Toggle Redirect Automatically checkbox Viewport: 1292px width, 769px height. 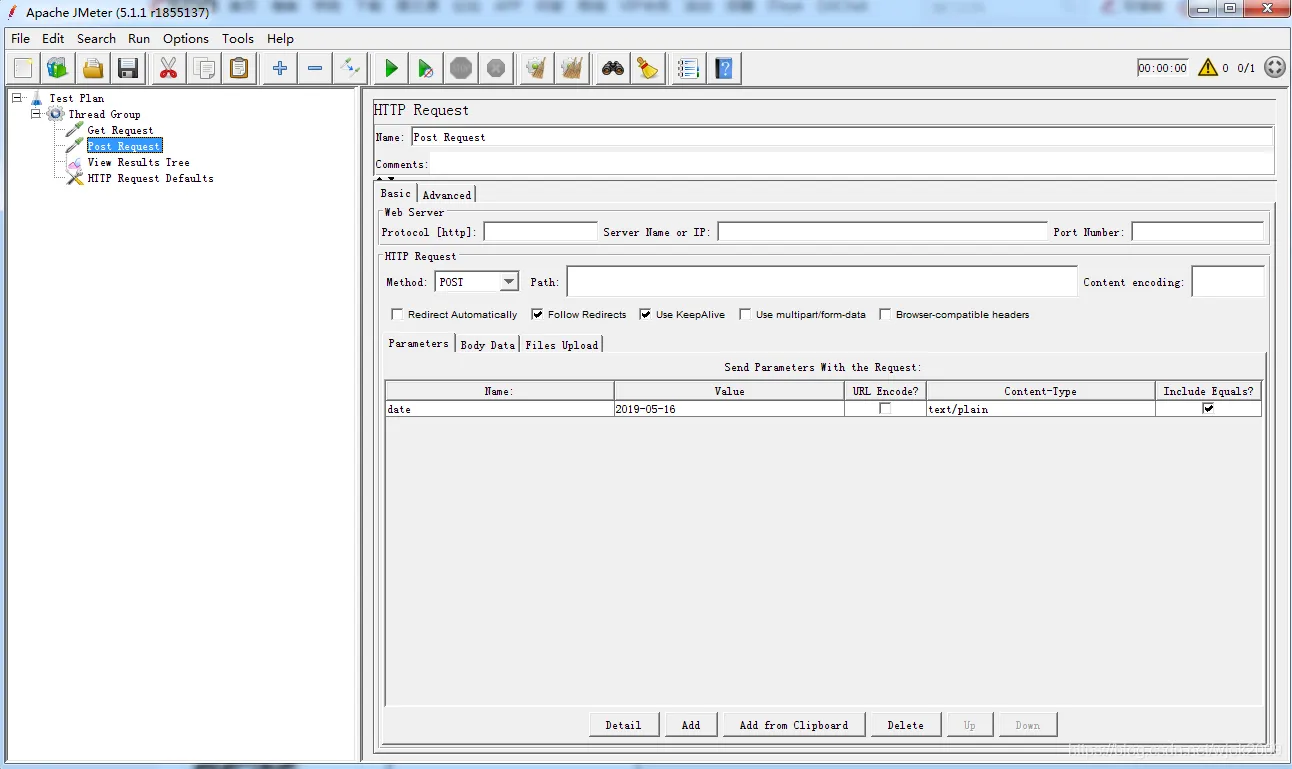[x=397, y=314]
